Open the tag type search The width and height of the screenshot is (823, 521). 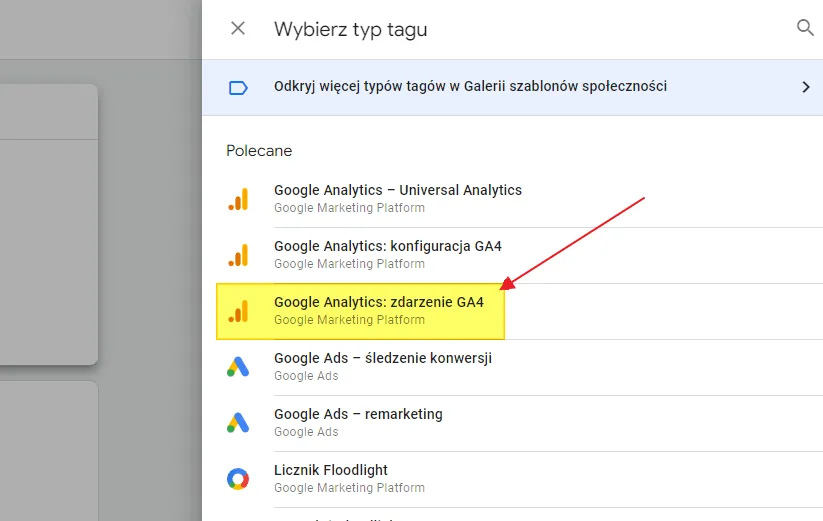(805, 27)
